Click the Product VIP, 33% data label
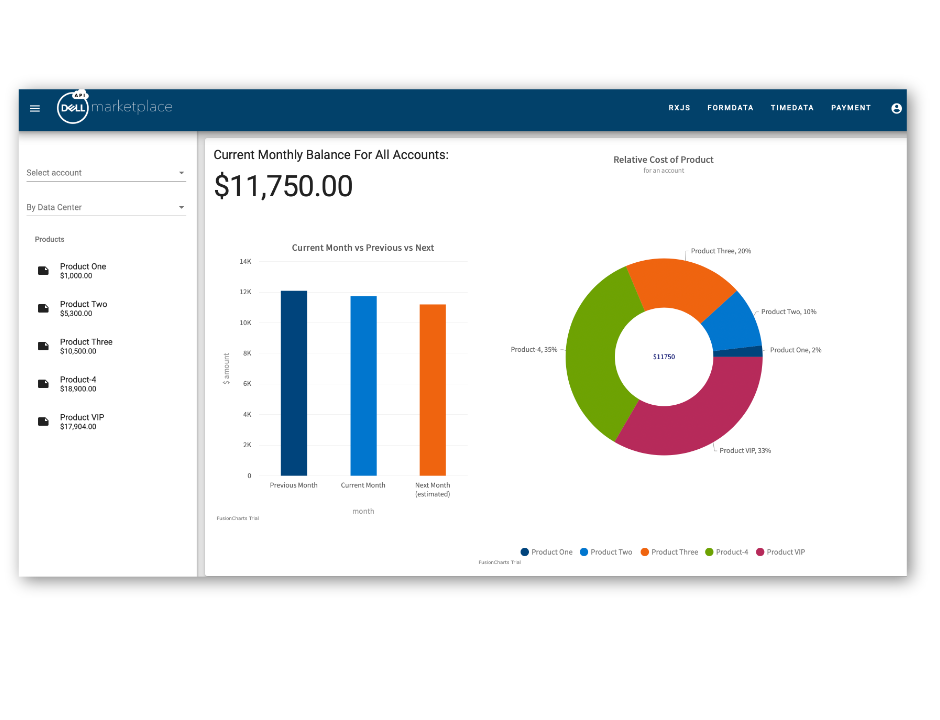This screenshot has height=720, width=940. 745,451
